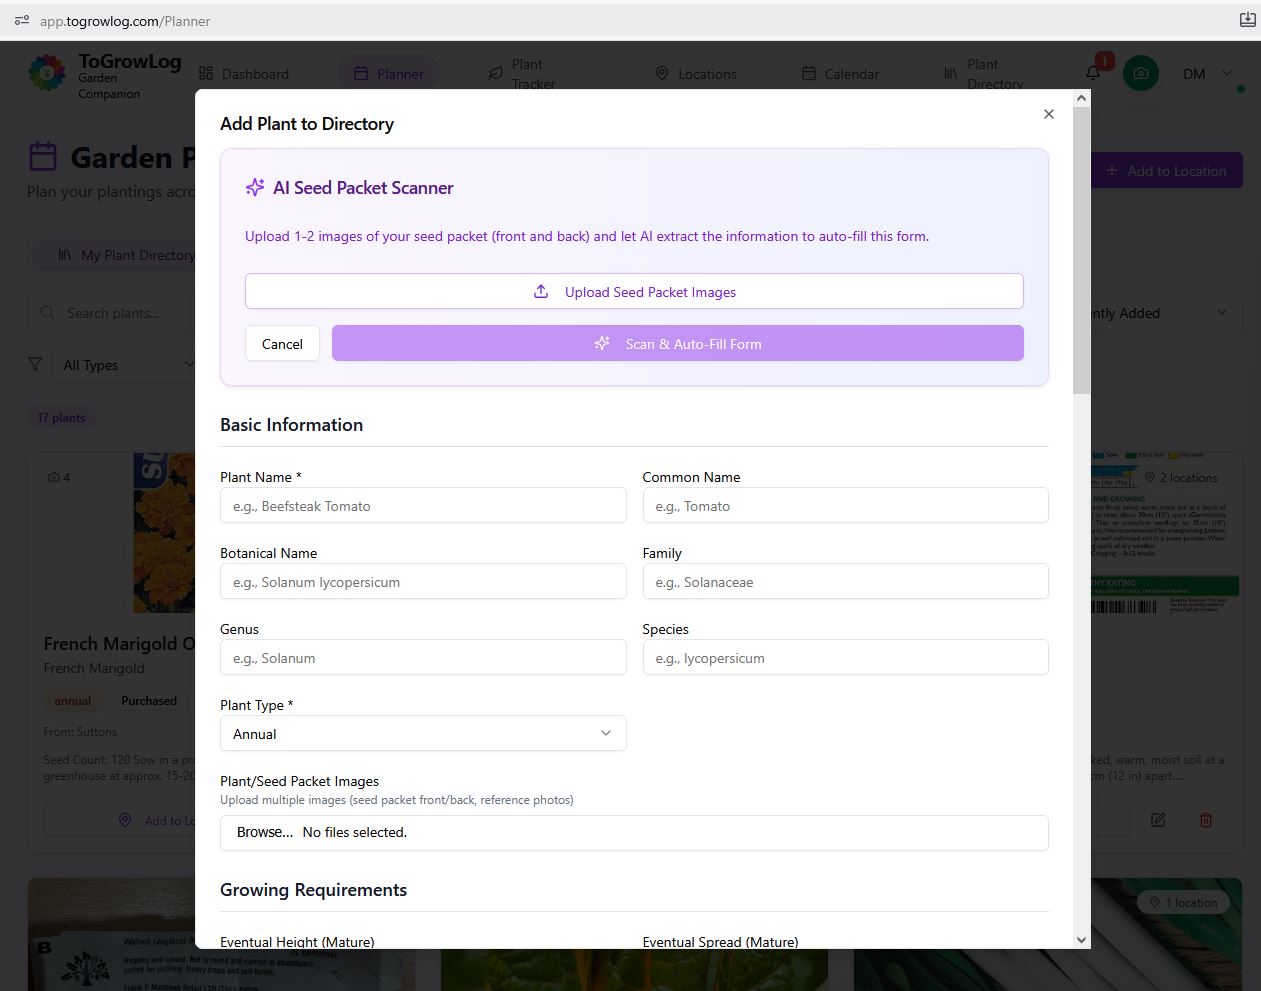Click the Plant Name input field
Image resolution: width=1261 pixels, height=991 pixels.
[423, 506]
